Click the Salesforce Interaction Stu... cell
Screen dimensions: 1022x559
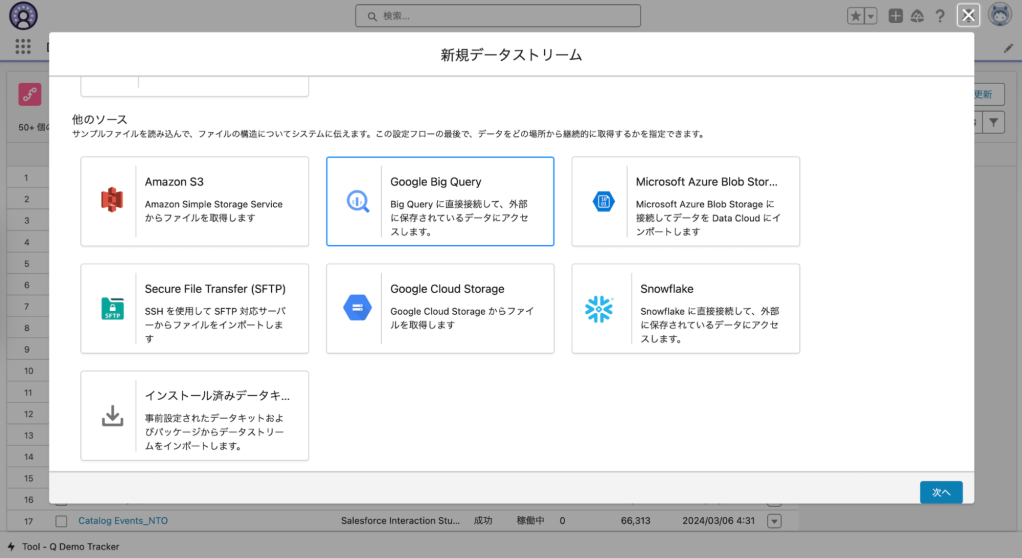point(400,521)
